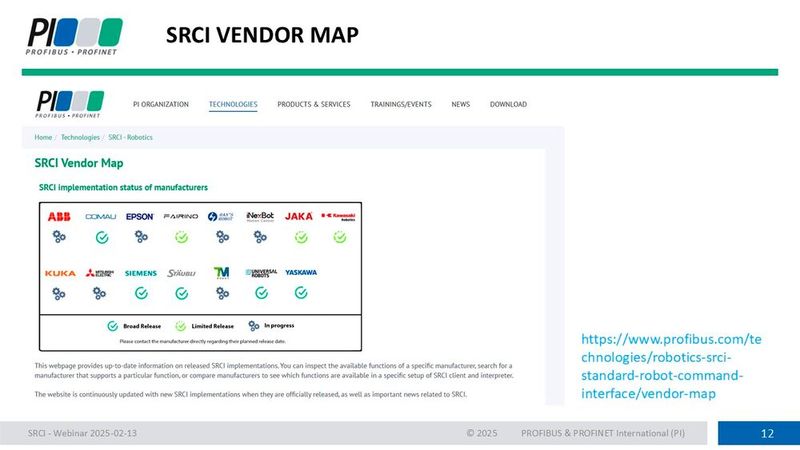Click the 'Limited Release' legend label
This screenshot has width=800, height=450.
(213, 327)
